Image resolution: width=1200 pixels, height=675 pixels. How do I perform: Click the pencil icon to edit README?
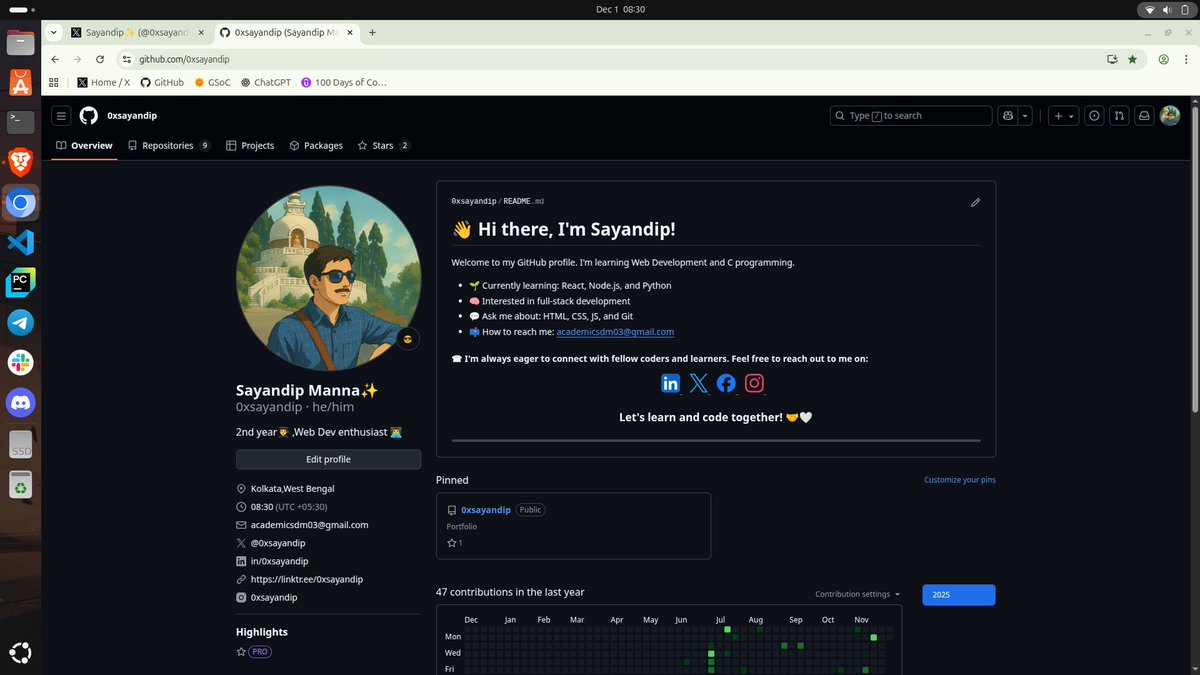tap(975, 202)
